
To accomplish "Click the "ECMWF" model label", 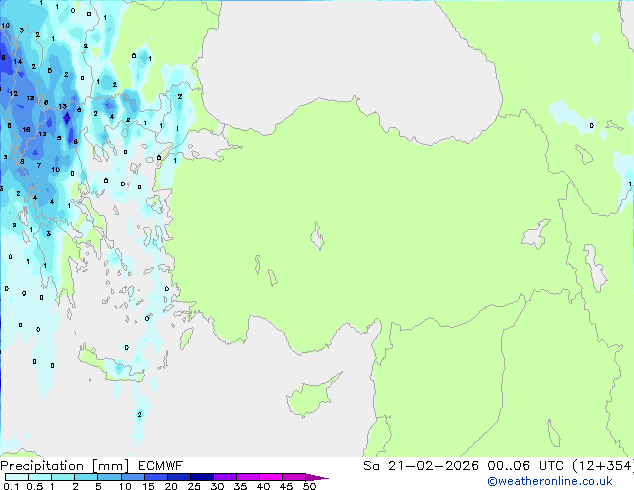I will click(x=161, y=466).
